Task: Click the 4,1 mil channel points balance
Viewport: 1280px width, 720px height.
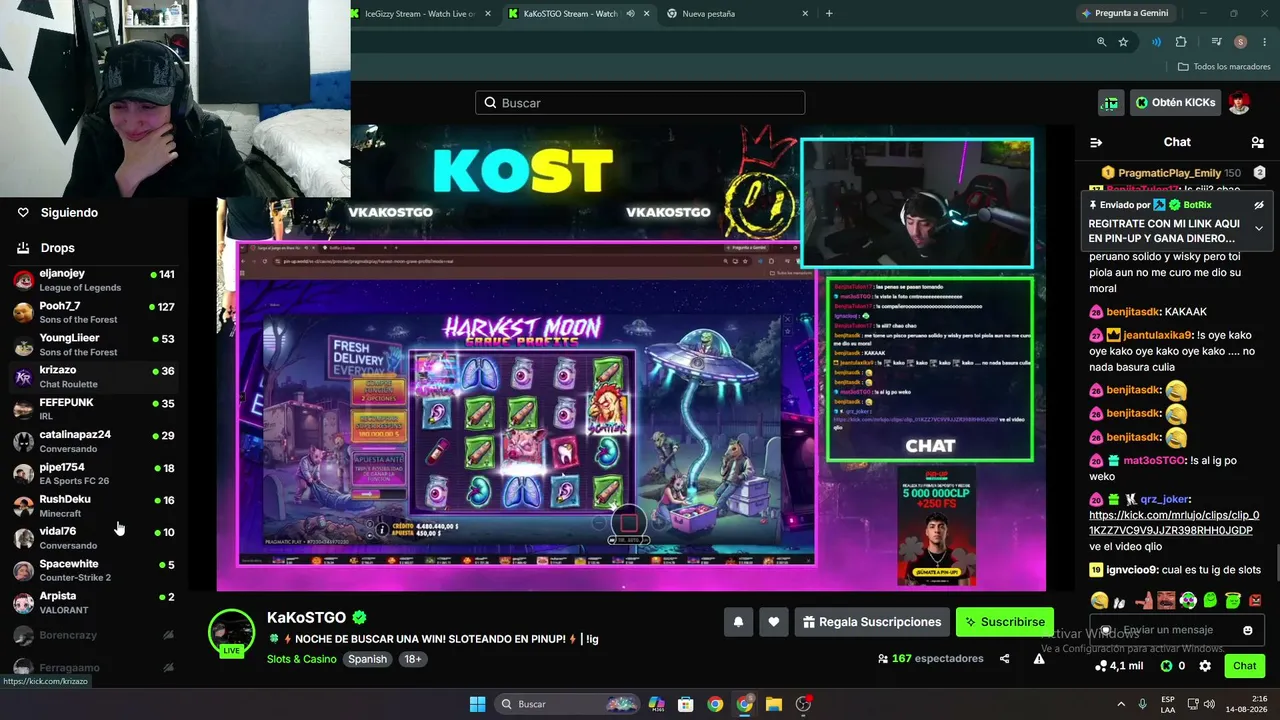Action: (x=1119, y=666)
